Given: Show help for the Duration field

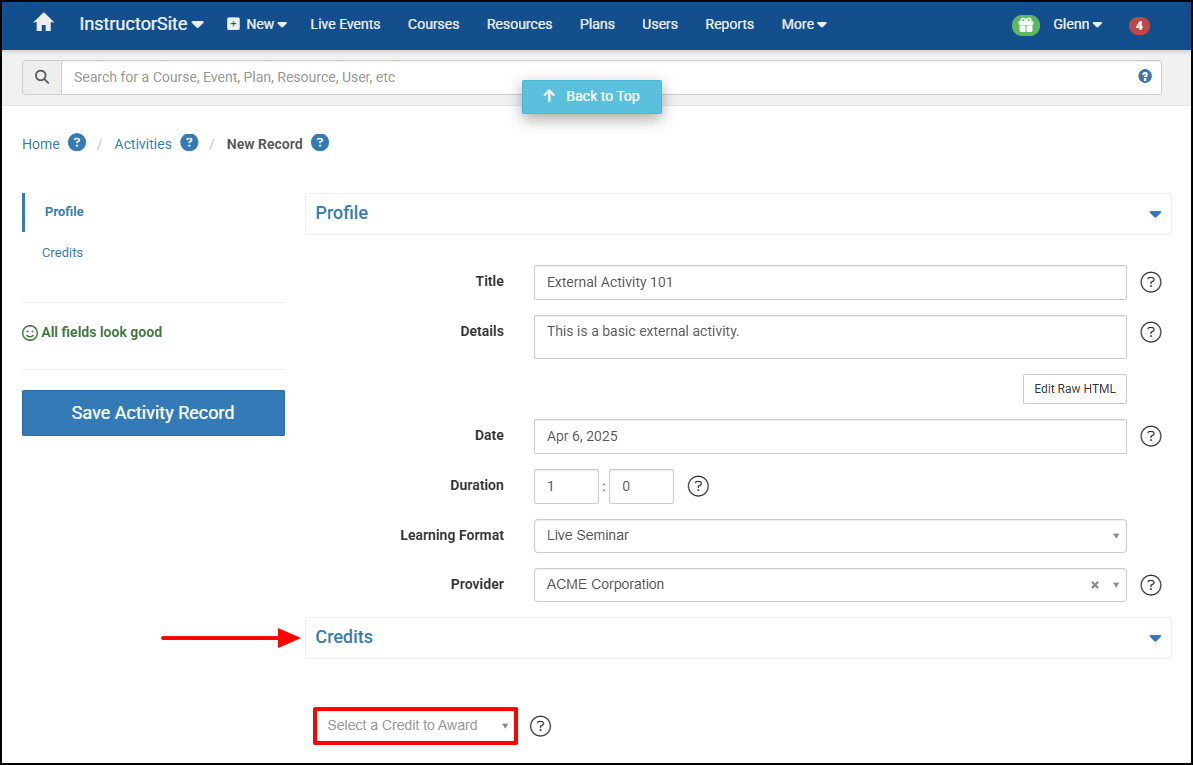Looking at the screenshot, I should pyautogui.click(x=698, y=486).
